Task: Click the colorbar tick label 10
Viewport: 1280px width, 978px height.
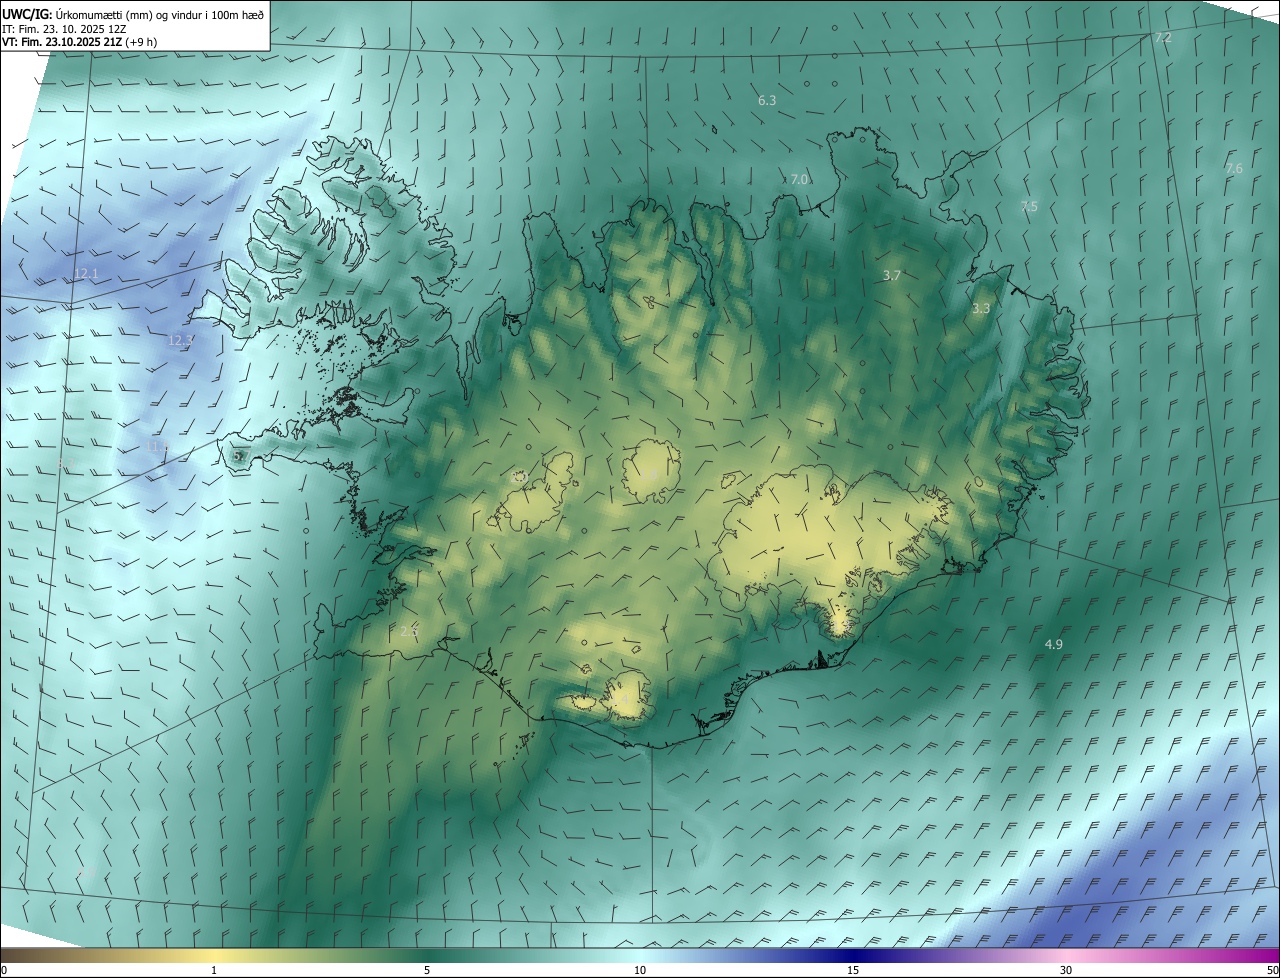Action: [x=640, y=971]
